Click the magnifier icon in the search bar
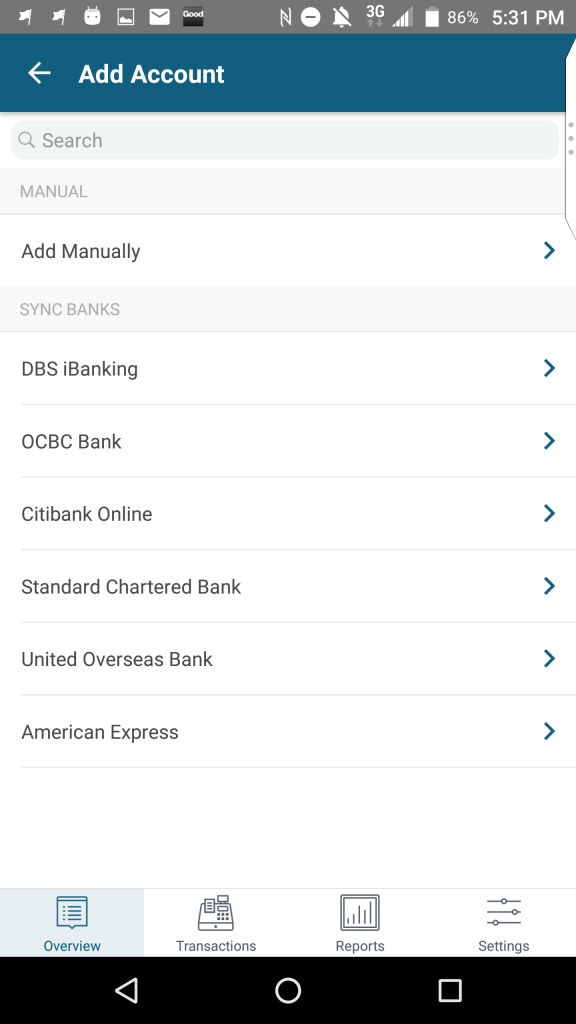The height and width of the screenshot is (1024, 576). (x=26, y=140)
